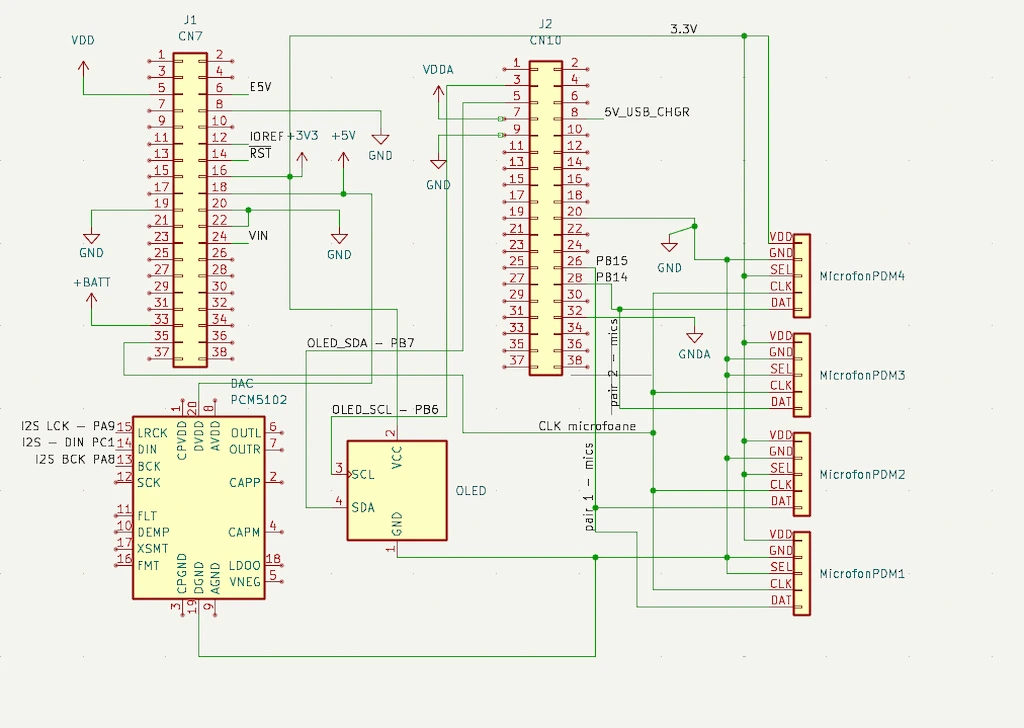The width and height of the screenshot is (1024, 728).
Task: Click the VDD pin of MicrofonPDM1
Action: [x=780, y=534]
